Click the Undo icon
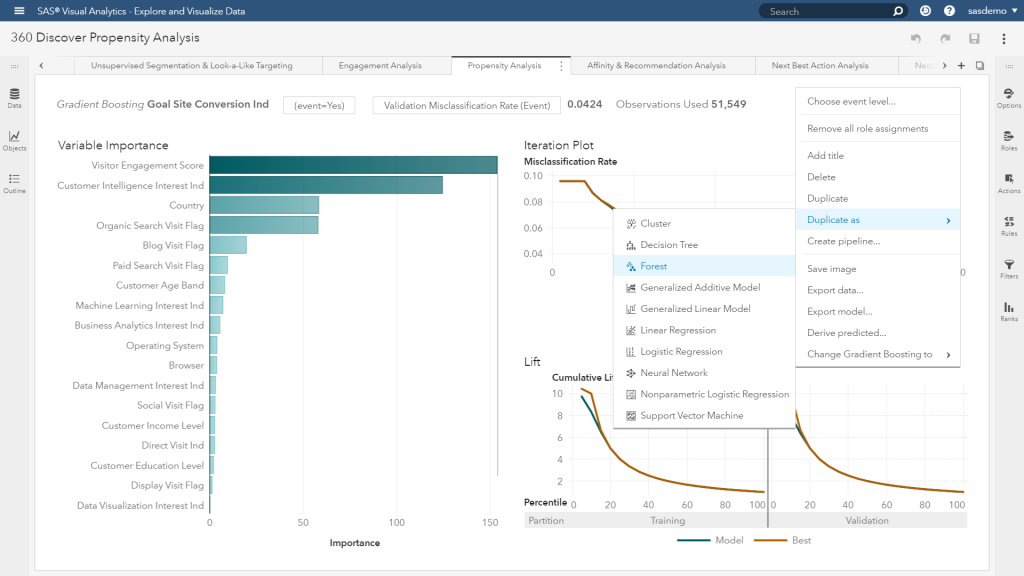Viewport: 1024px width, 576px height. point(916,36)
